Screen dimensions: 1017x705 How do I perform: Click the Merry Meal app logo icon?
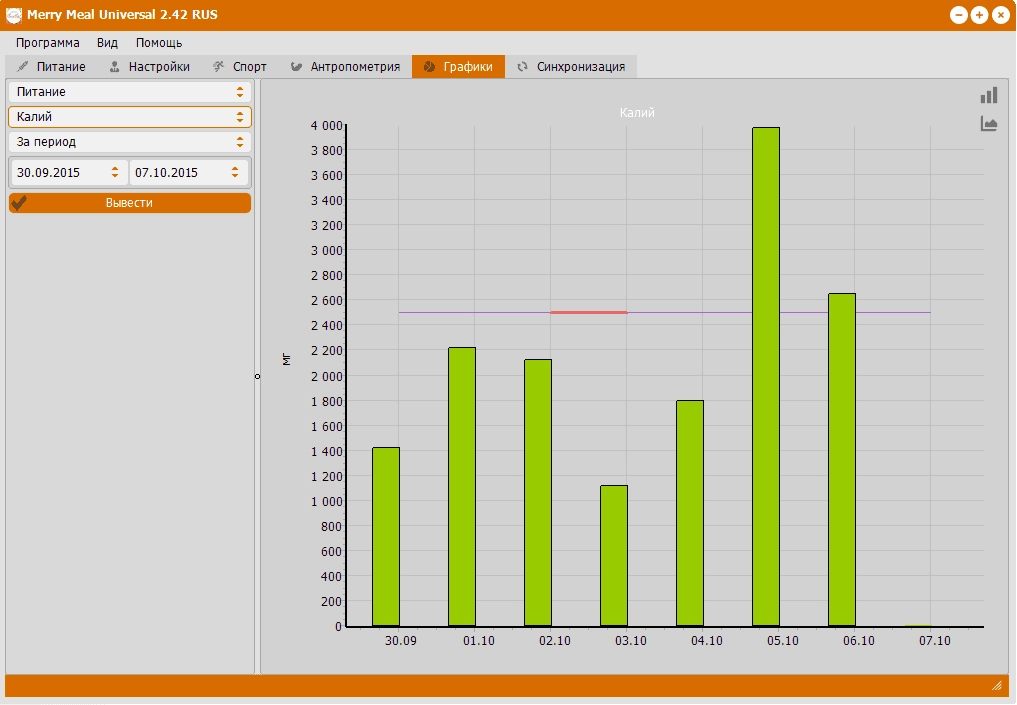[x=14, y=15]
